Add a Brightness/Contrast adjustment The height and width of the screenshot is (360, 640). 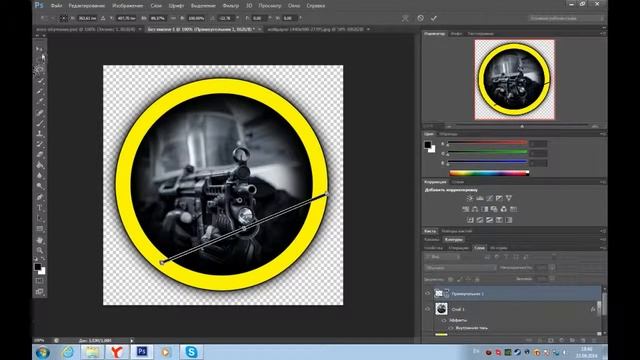pyautogui.click(x=470, y=198)
